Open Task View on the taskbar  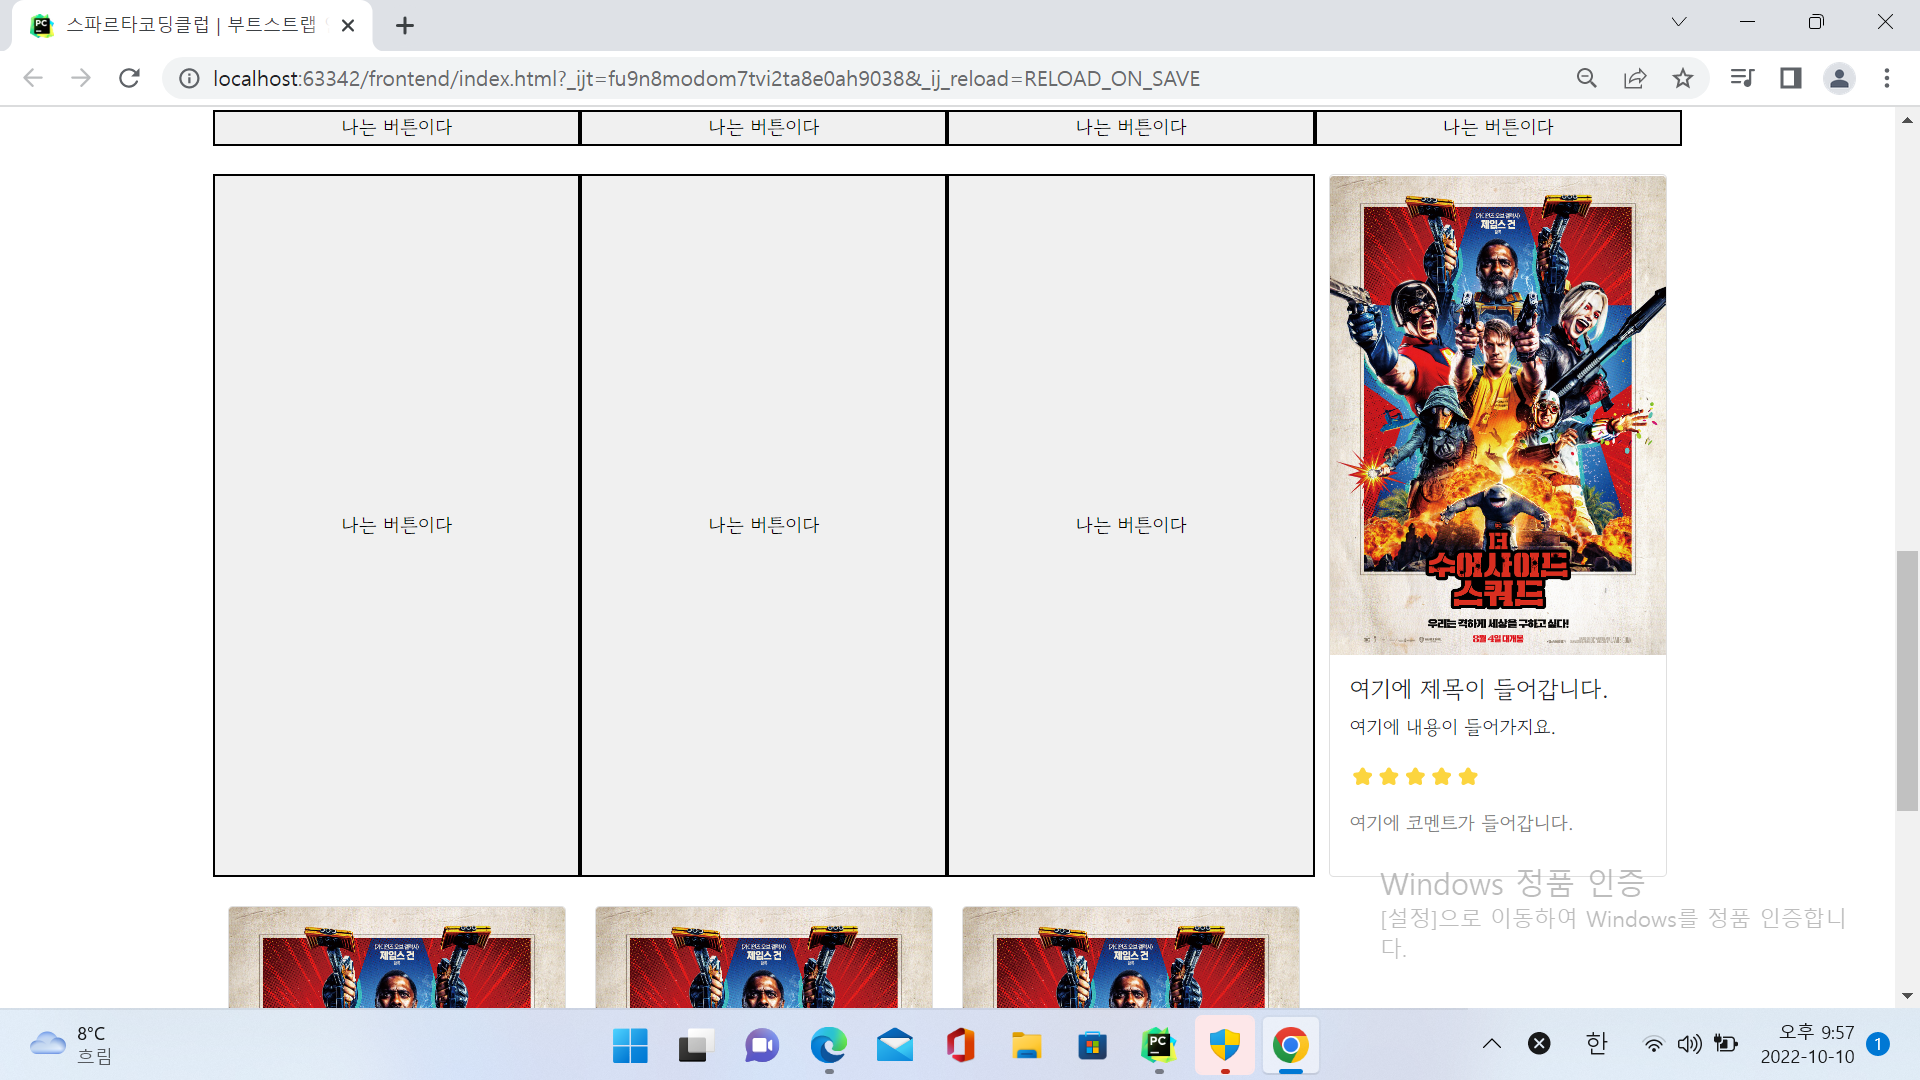coord(696,1046)
